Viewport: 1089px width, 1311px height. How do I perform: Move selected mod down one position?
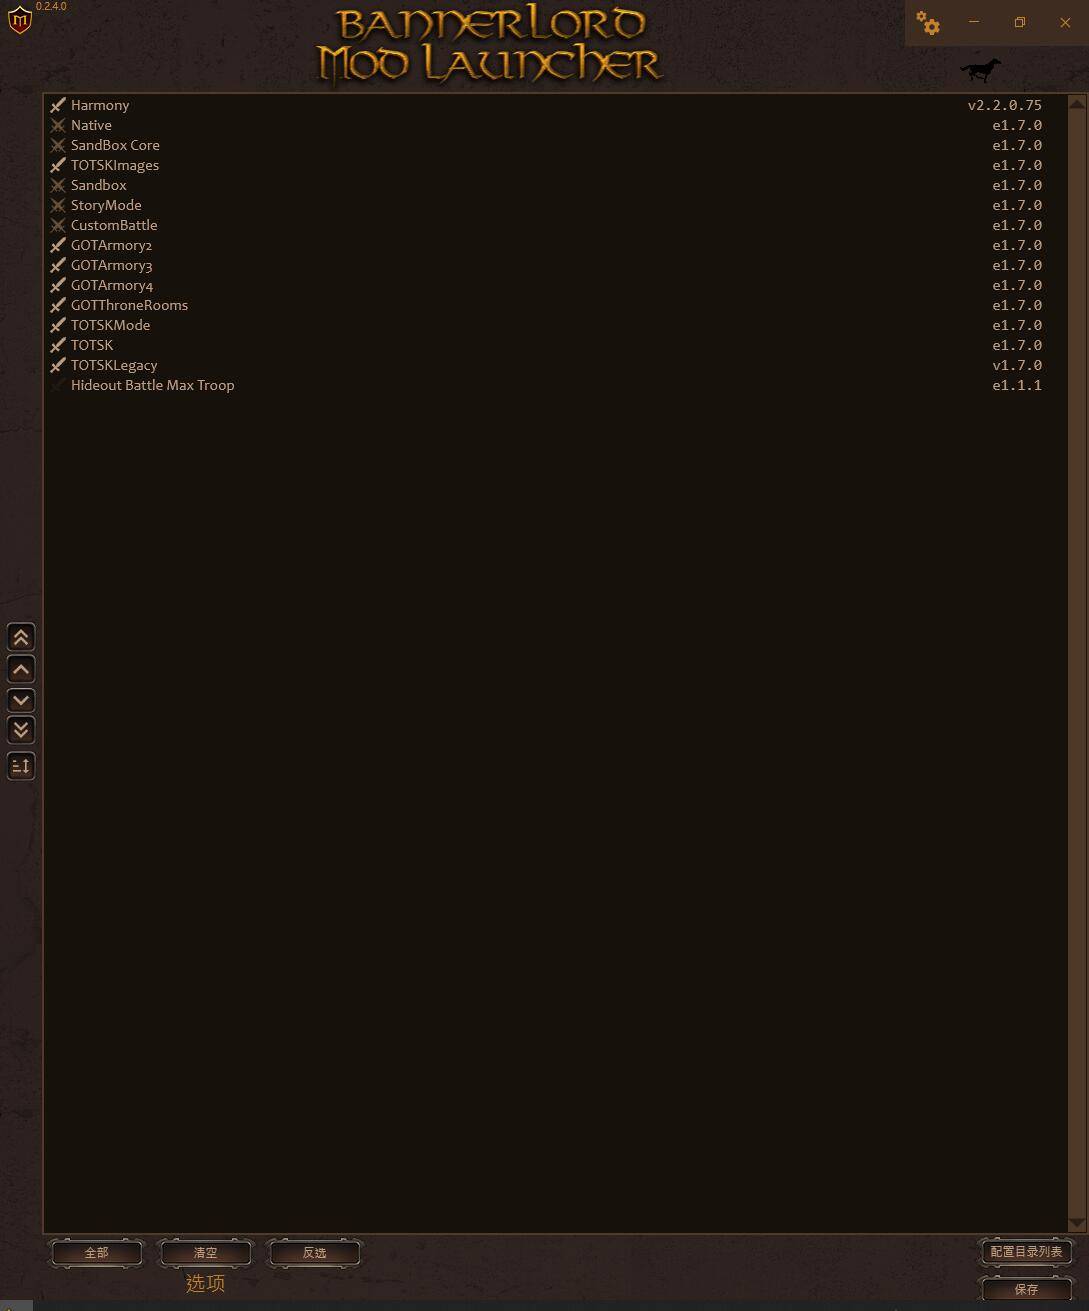(21, 700)
